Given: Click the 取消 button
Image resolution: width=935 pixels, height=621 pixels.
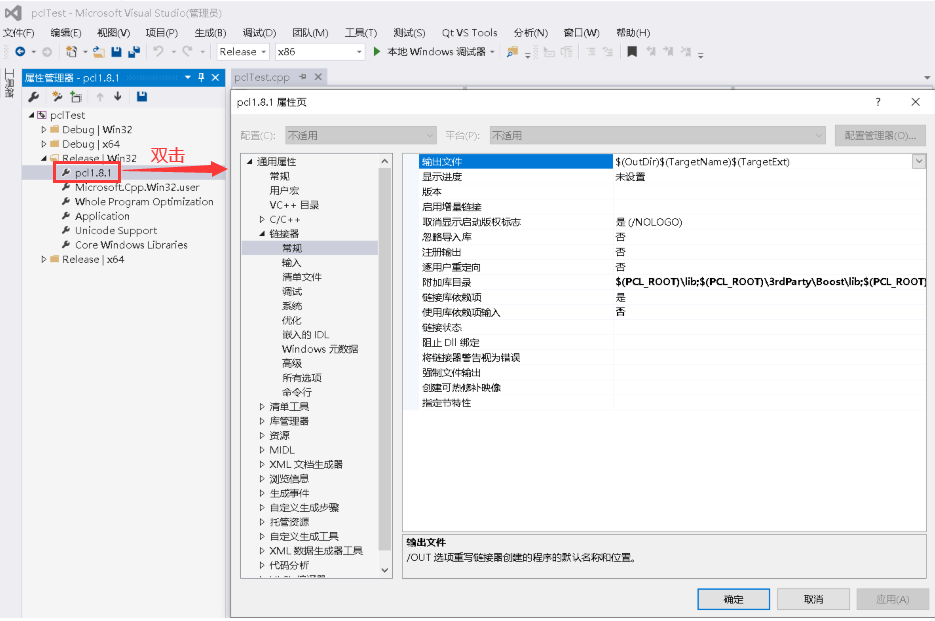Looking at the screenshot, I should [x=813, y=599].
